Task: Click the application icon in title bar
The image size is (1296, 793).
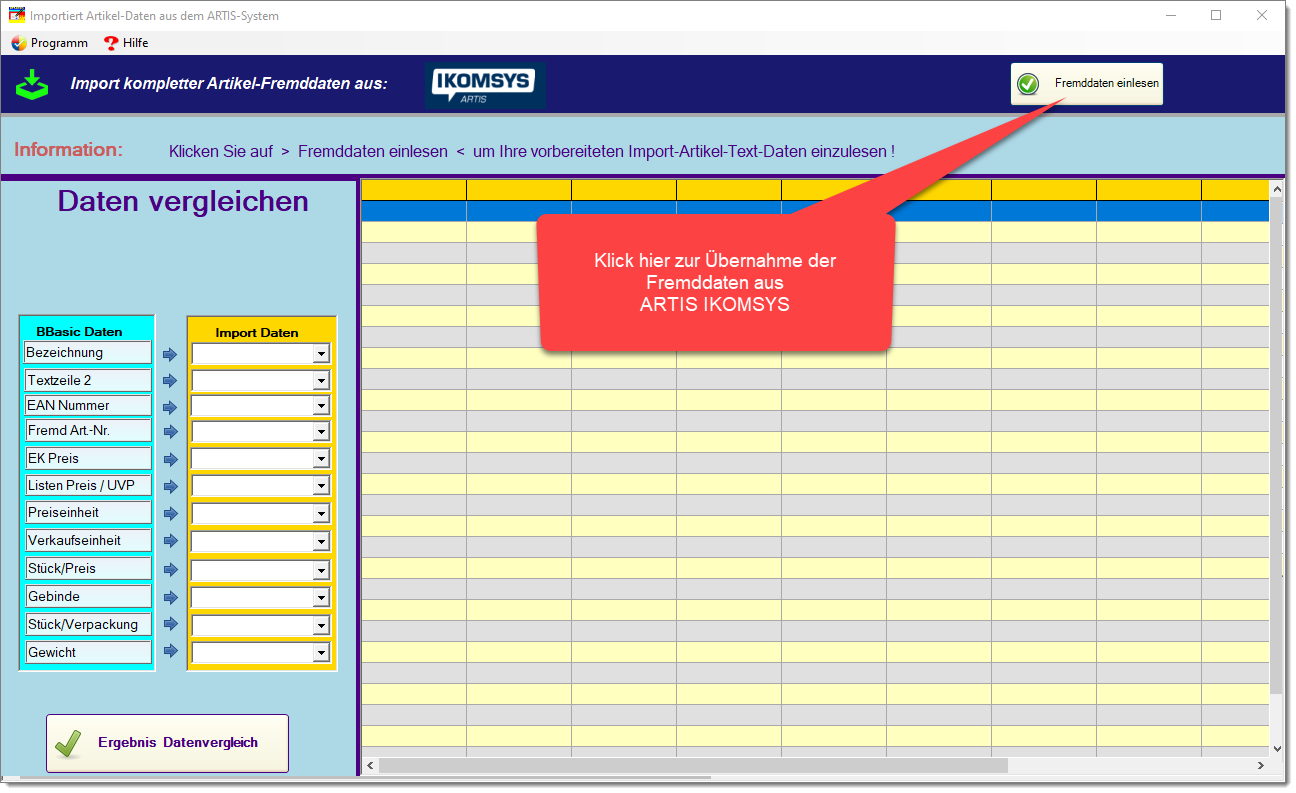Action: click(x=15, y=15)
